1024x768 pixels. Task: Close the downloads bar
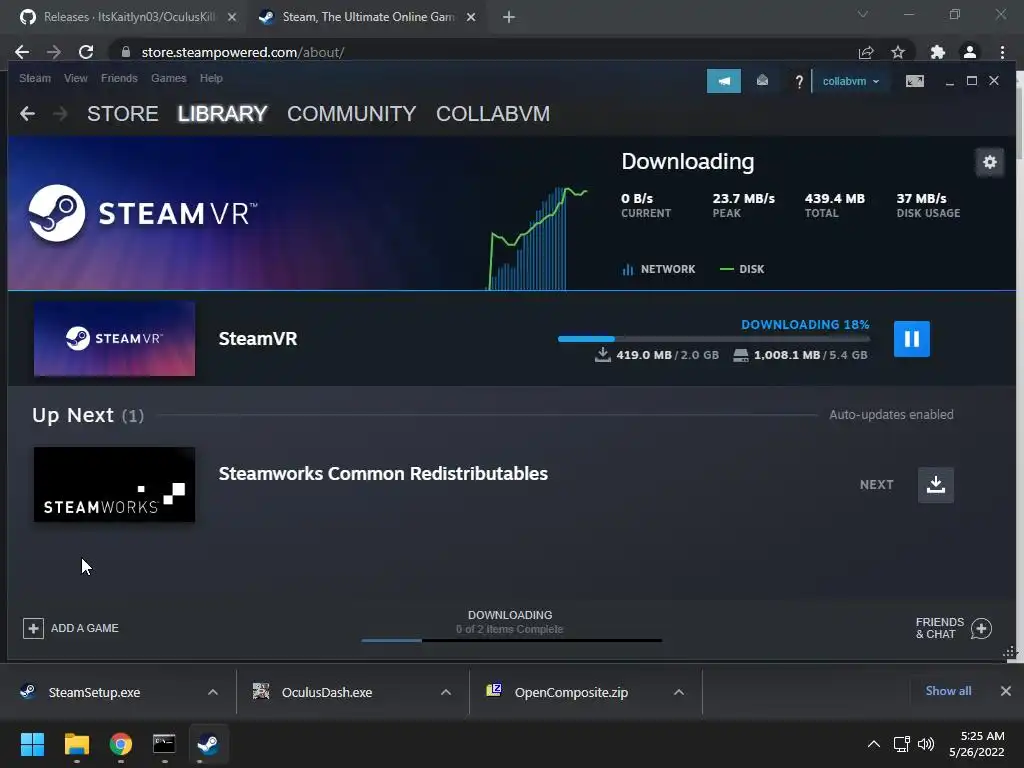click(1006, 691)
